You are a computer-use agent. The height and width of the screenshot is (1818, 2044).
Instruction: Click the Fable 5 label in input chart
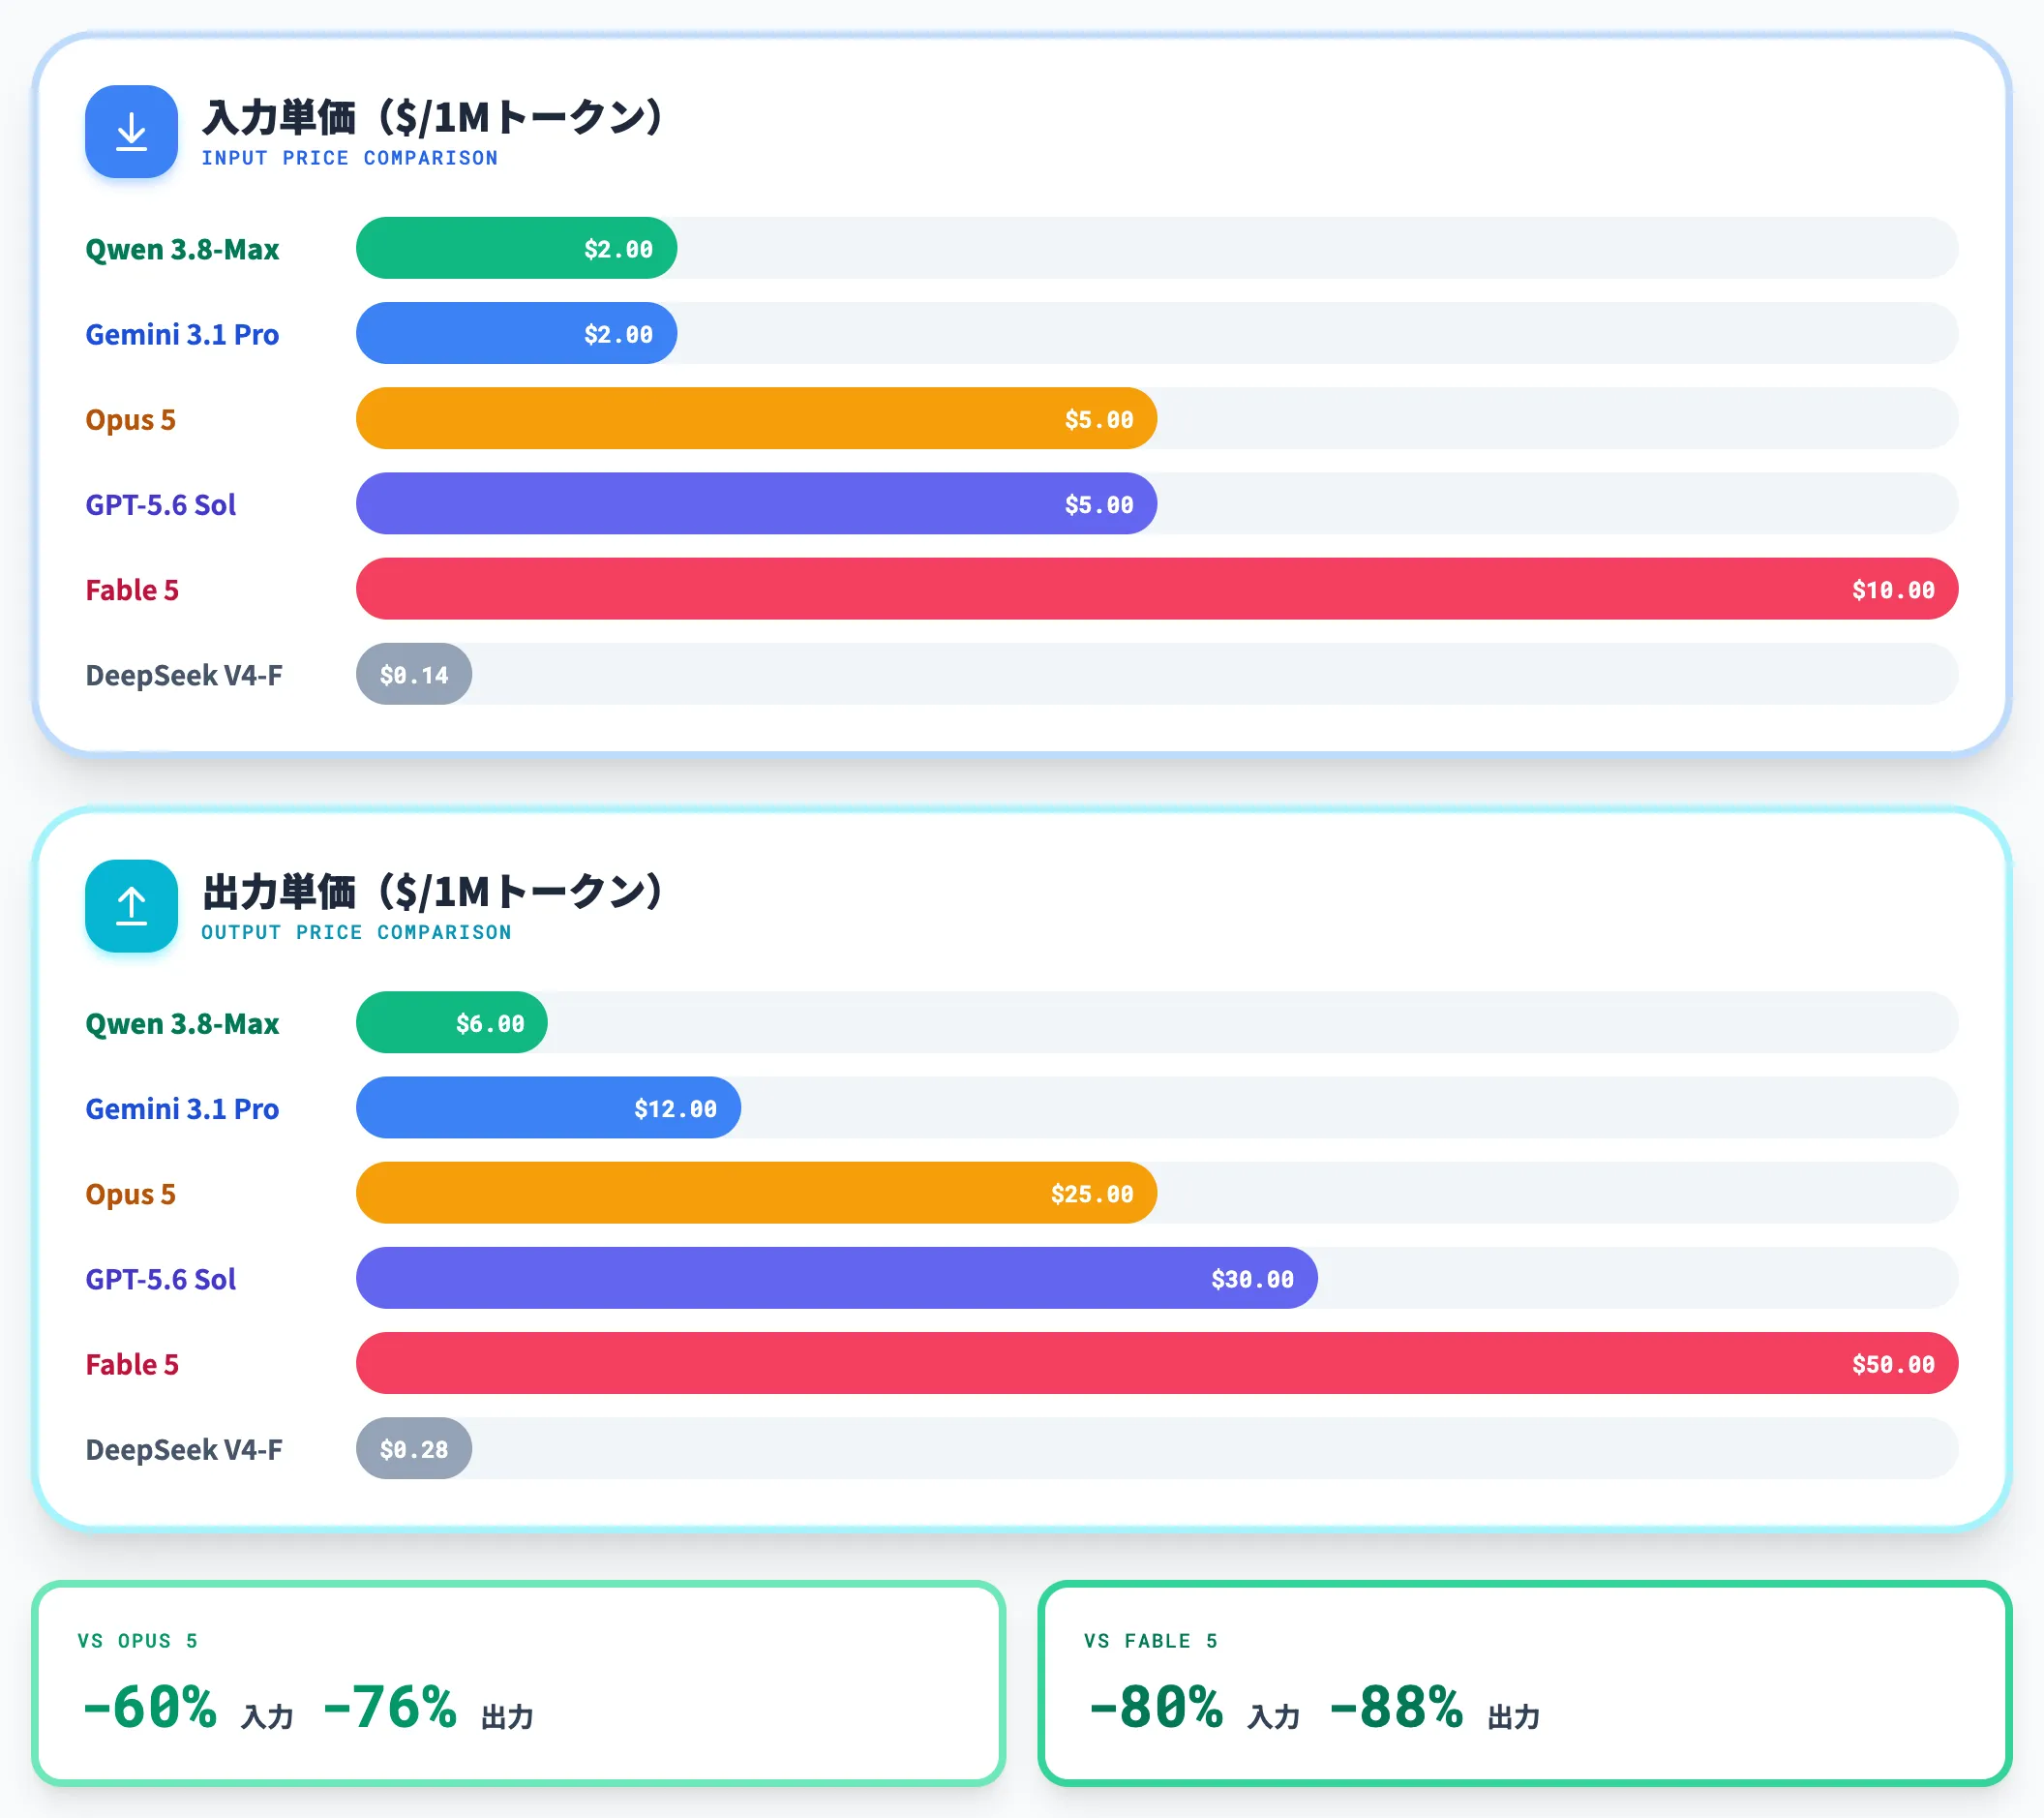click(132, 590)
